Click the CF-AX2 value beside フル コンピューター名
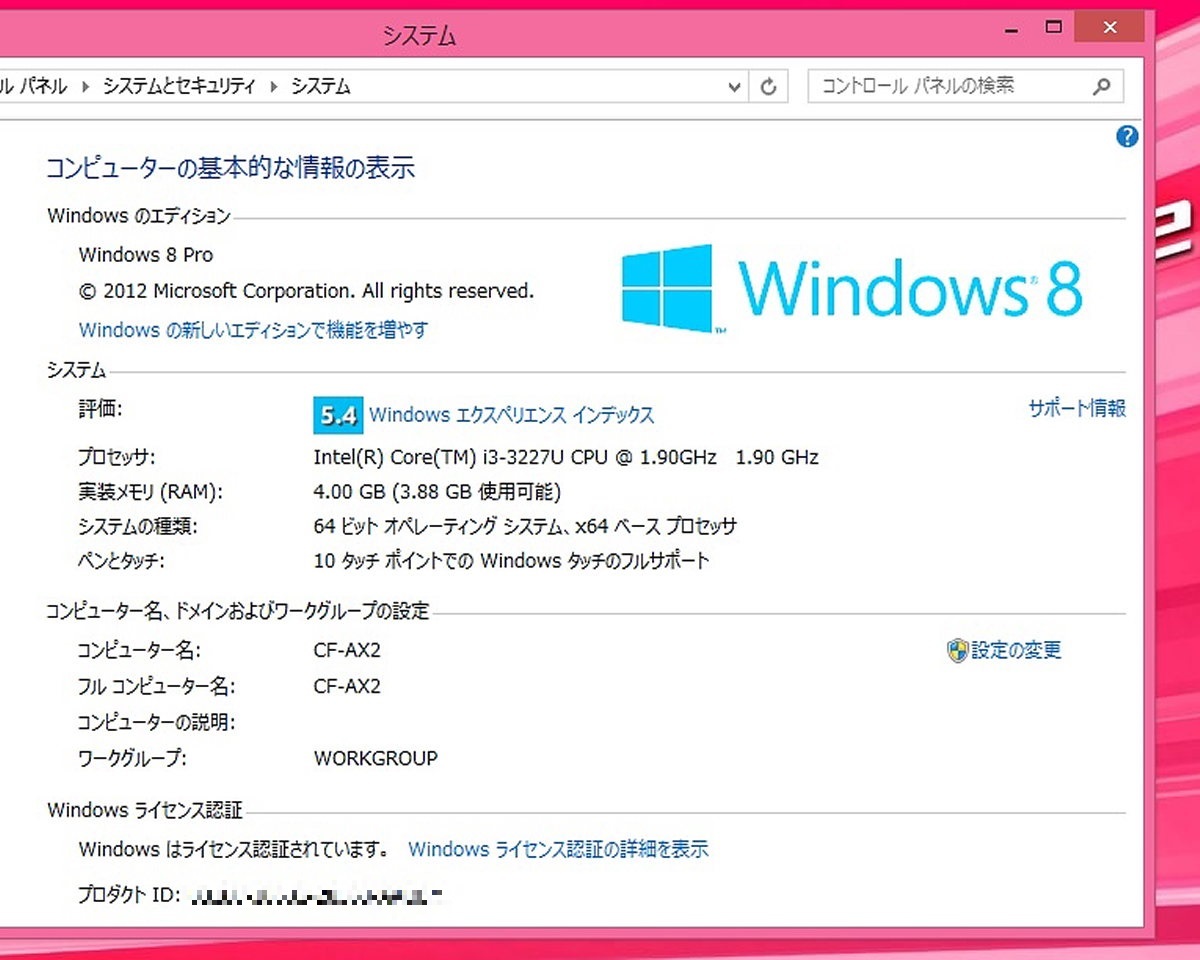1200x960 pixels. 347,687
